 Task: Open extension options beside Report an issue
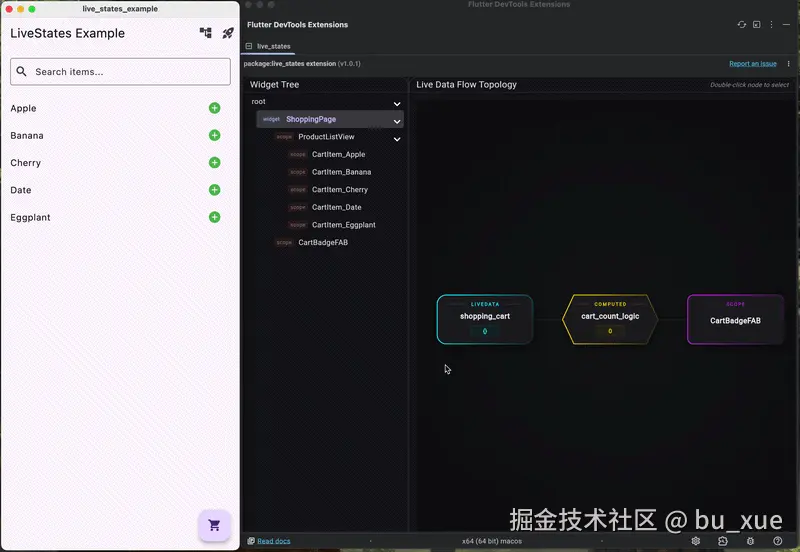tap(788, 64)
